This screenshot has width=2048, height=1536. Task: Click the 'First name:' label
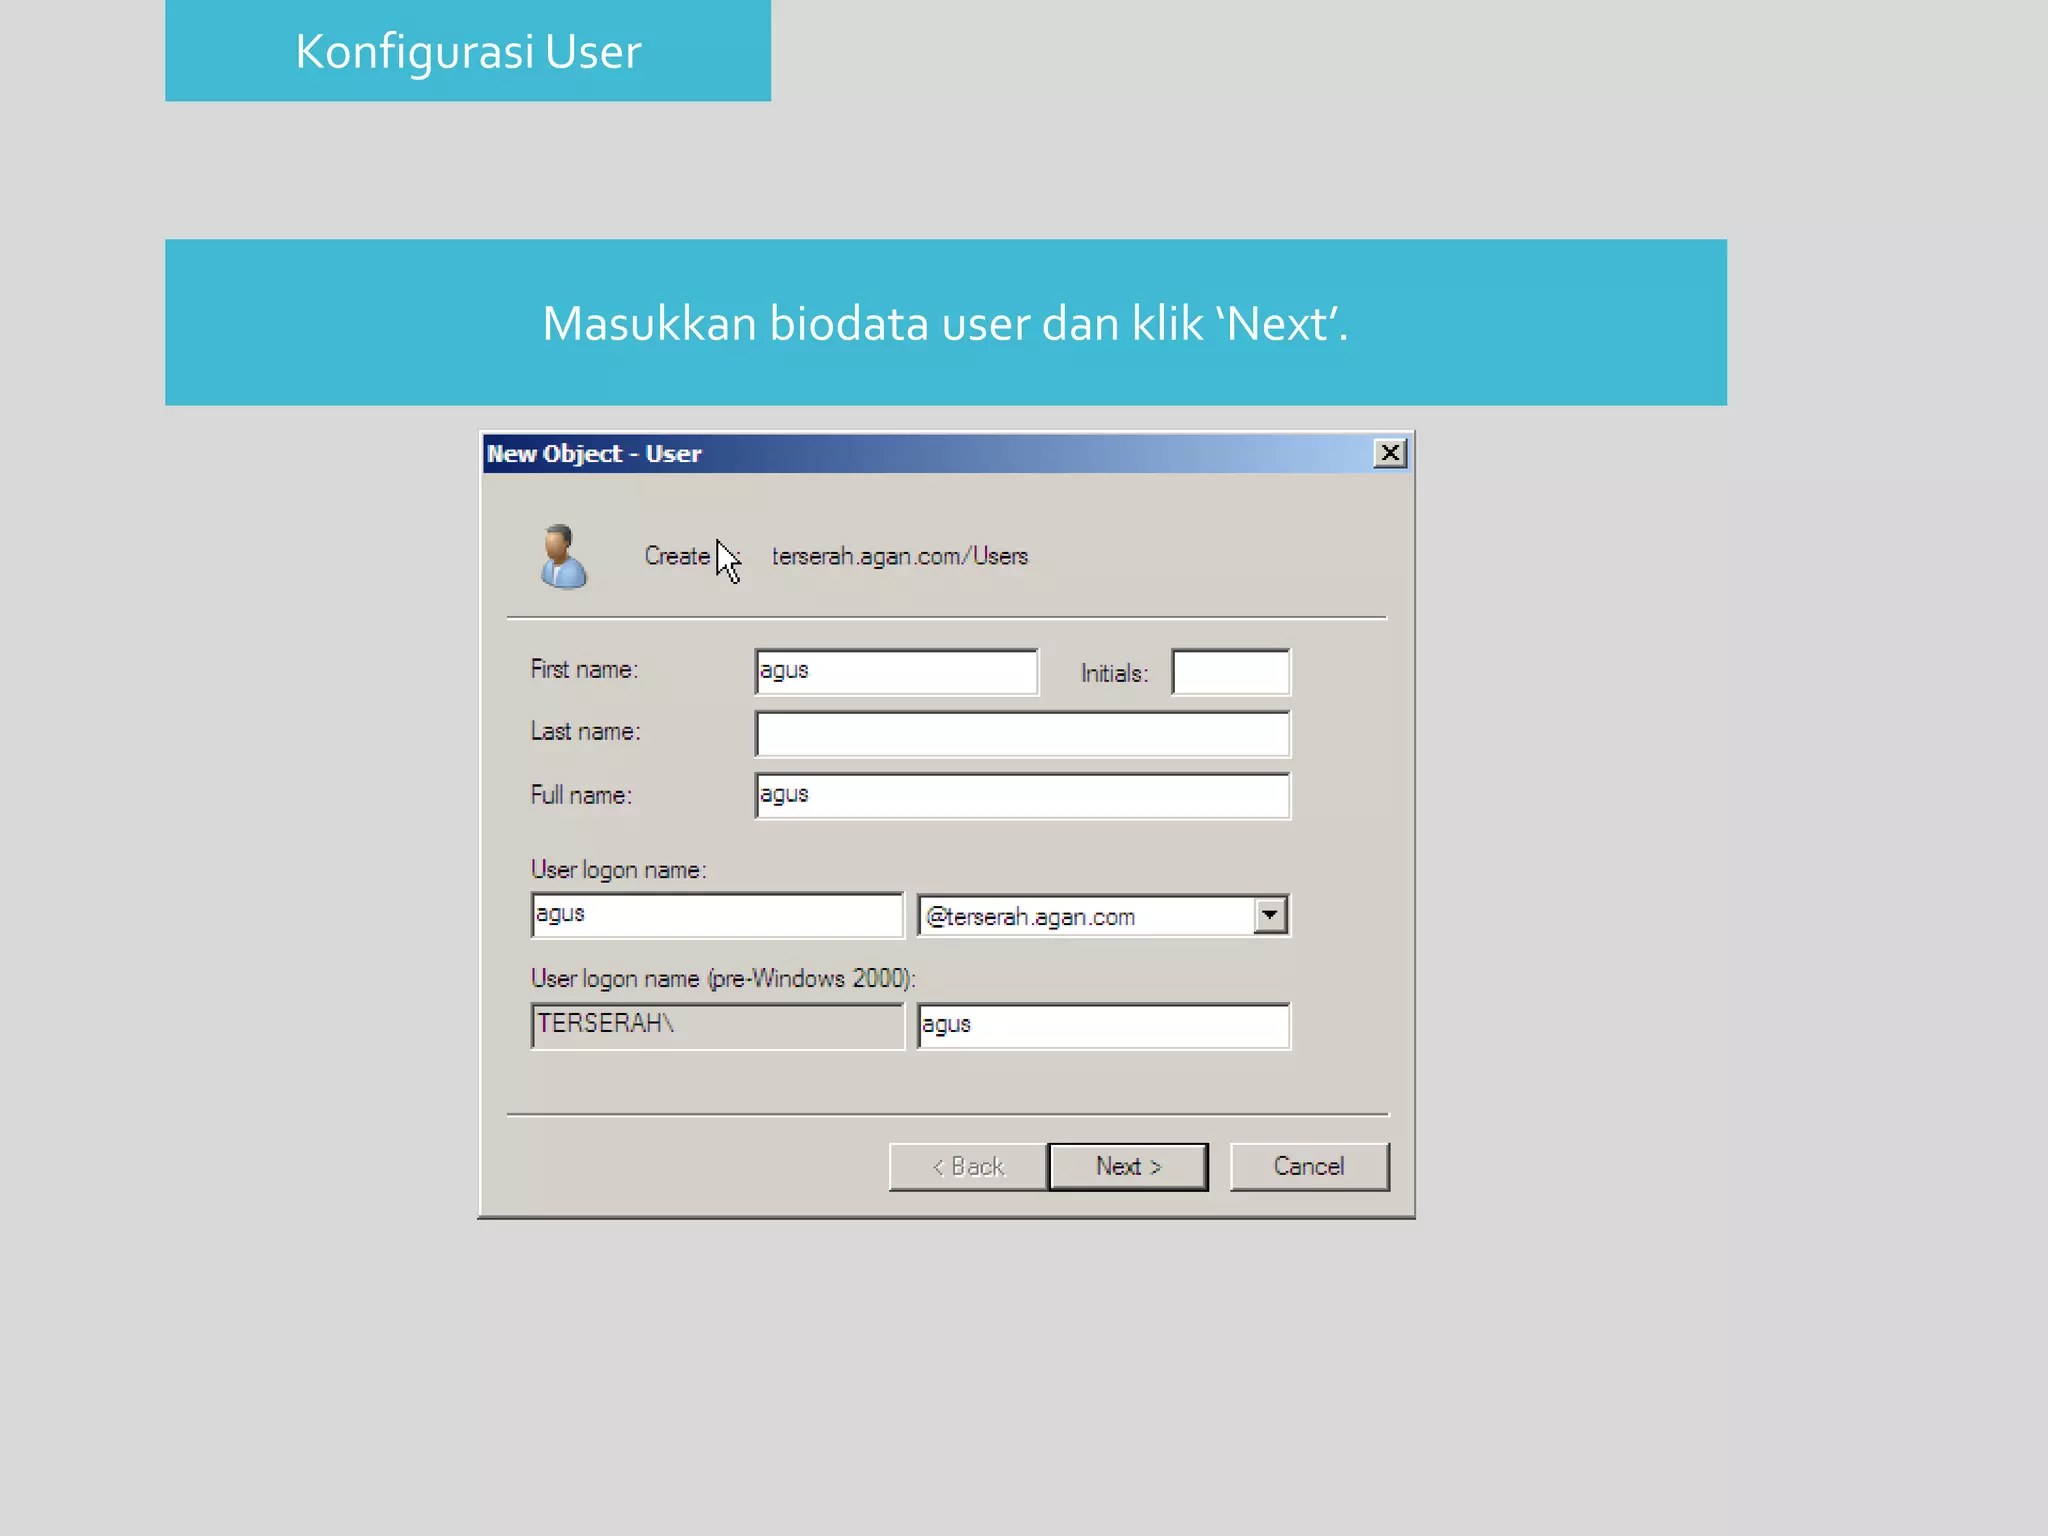pyautogui.click(x=584, y=669)
